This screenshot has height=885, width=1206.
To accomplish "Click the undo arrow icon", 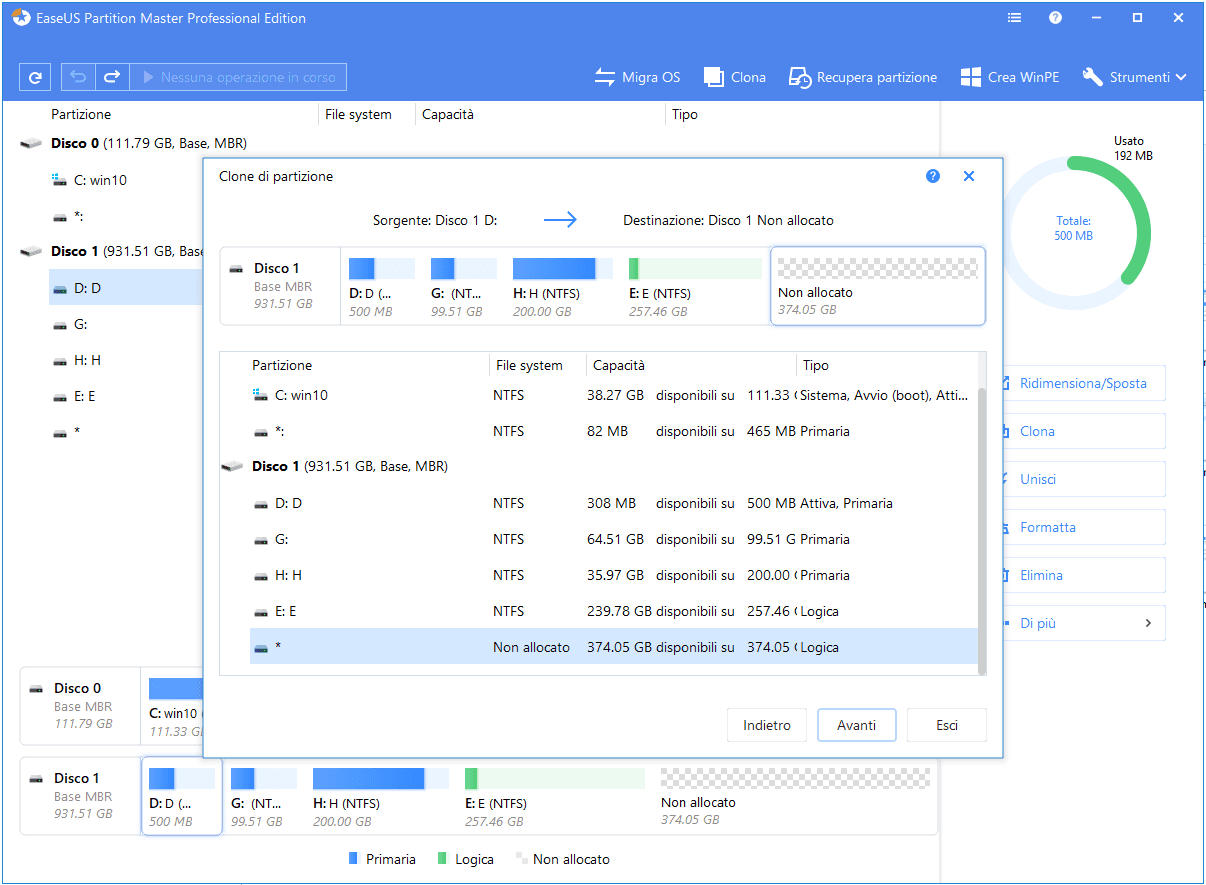I will [78, 77].
